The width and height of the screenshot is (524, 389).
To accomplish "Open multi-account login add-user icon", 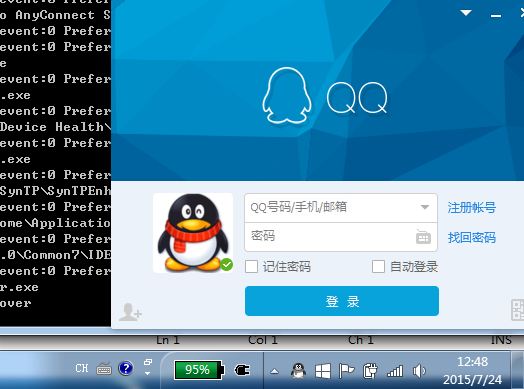I will [130, 312].
